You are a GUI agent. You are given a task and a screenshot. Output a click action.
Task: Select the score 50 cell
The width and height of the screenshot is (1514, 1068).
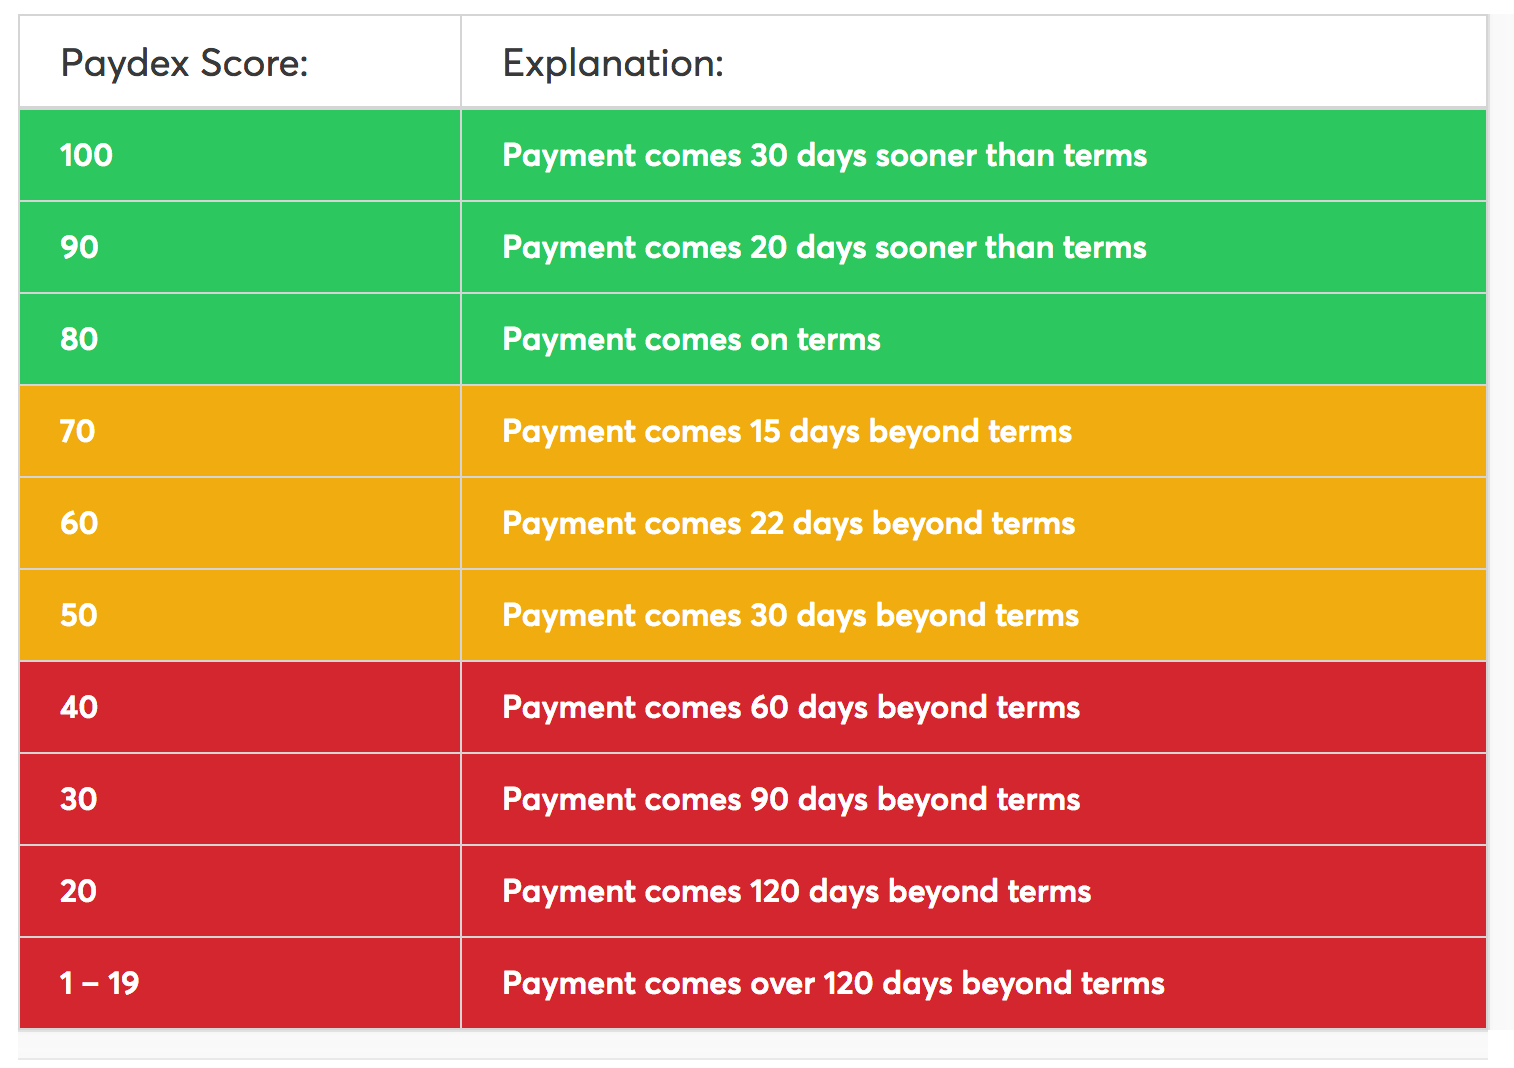click(x=80, y=616)
